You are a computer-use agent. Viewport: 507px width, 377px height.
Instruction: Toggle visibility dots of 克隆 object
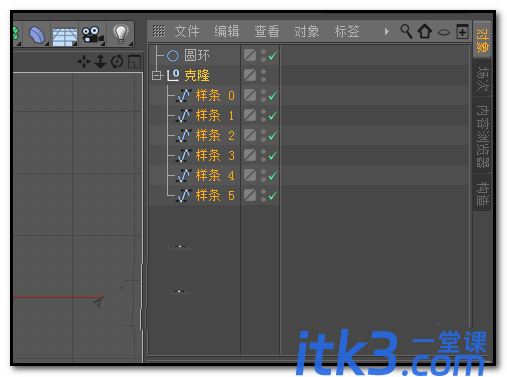tap(263, 76)
